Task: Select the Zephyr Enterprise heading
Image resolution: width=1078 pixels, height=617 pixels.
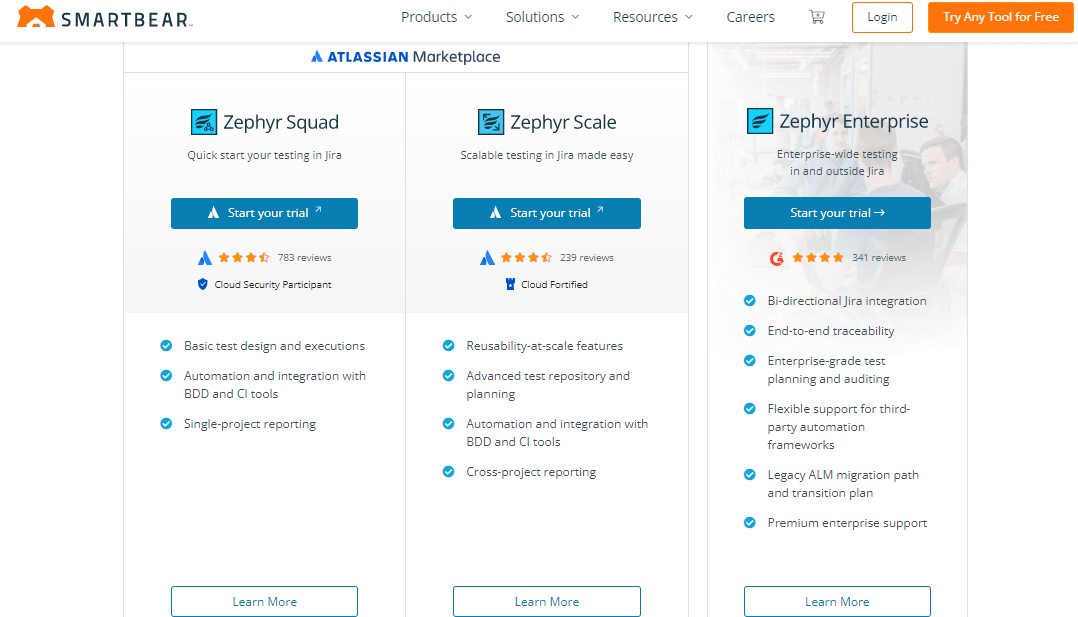Action: pos(854,121)
